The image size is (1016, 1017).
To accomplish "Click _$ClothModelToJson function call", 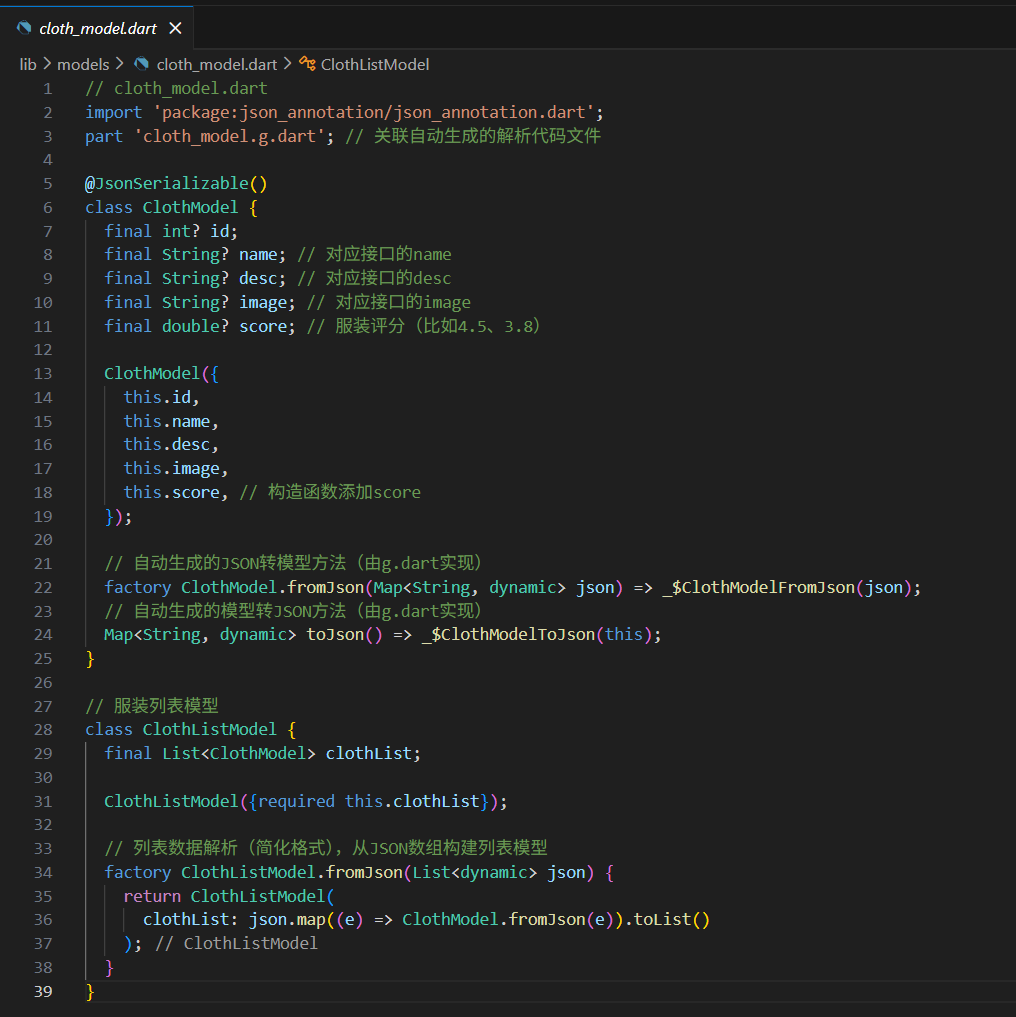I will [508, 634].
